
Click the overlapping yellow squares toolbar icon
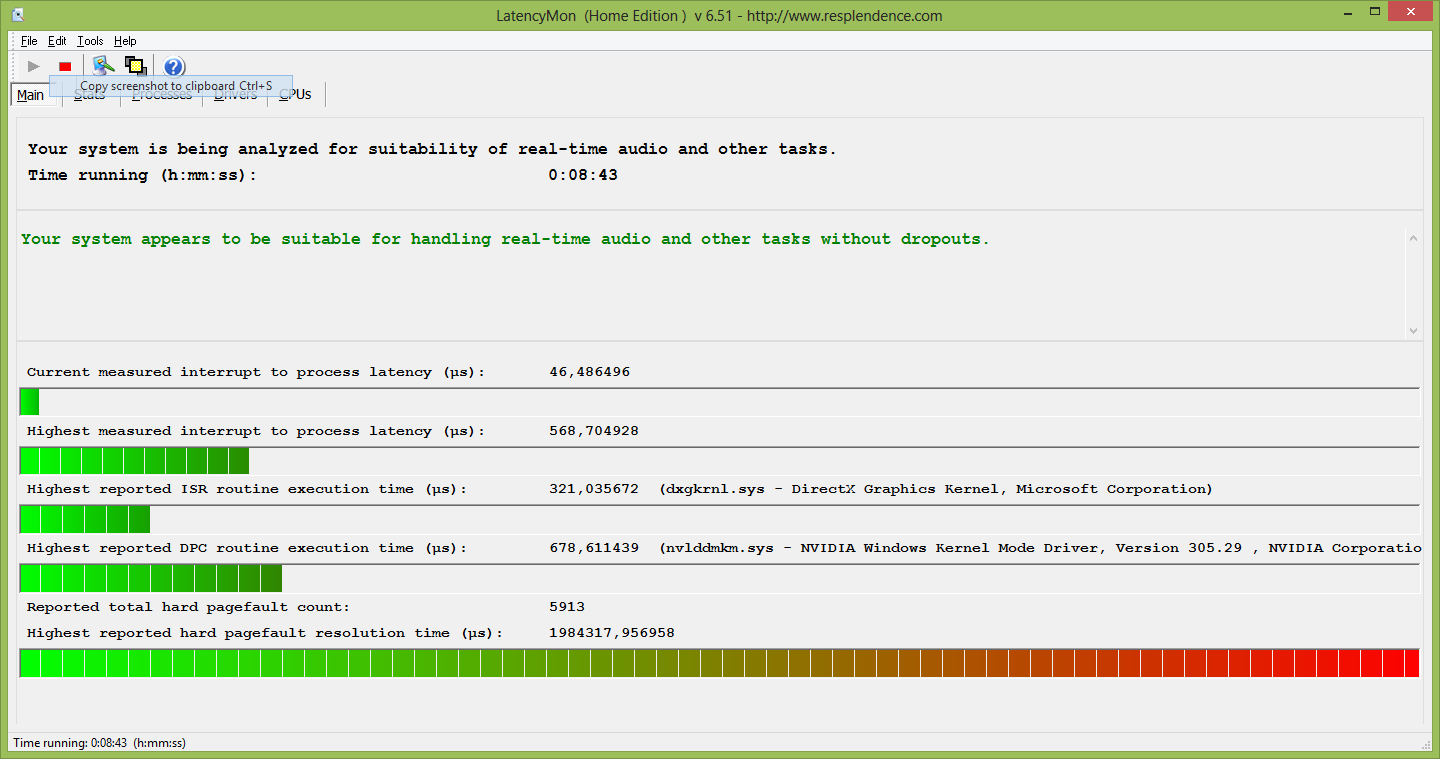tap(135, 66)
